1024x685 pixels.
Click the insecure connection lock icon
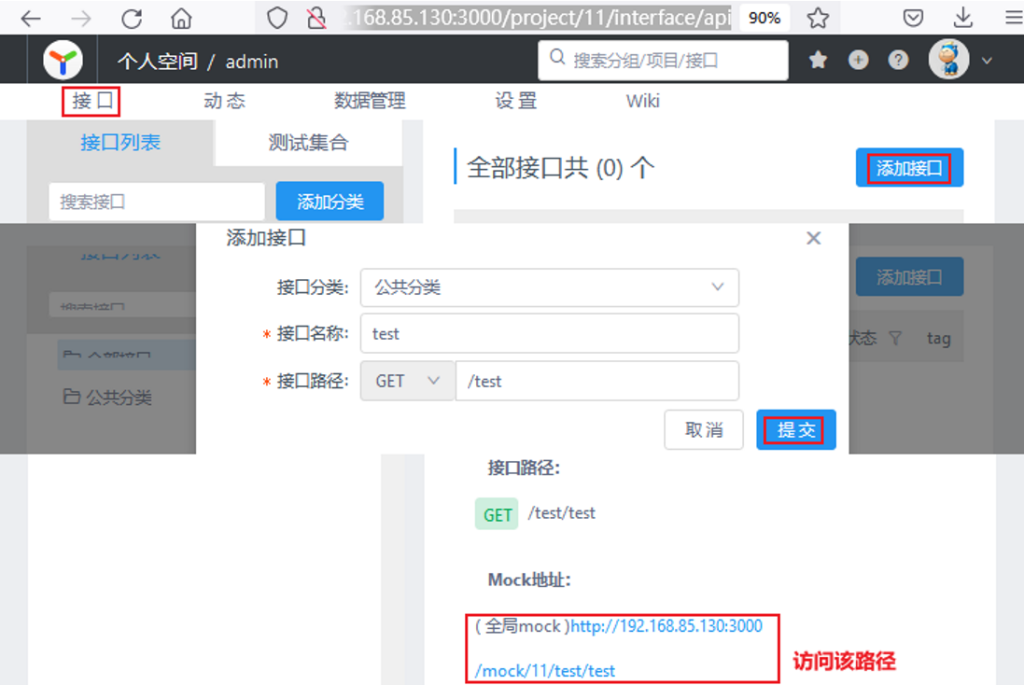(316, 18)
